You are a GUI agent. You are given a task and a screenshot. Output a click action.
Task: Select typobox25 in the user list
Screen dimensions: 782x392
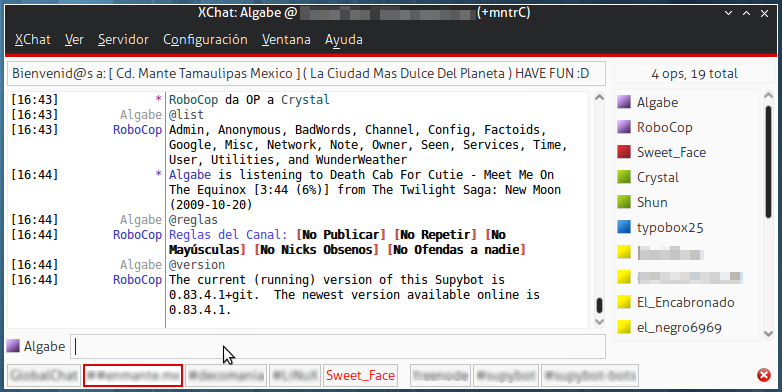click(x=670, y=227)
